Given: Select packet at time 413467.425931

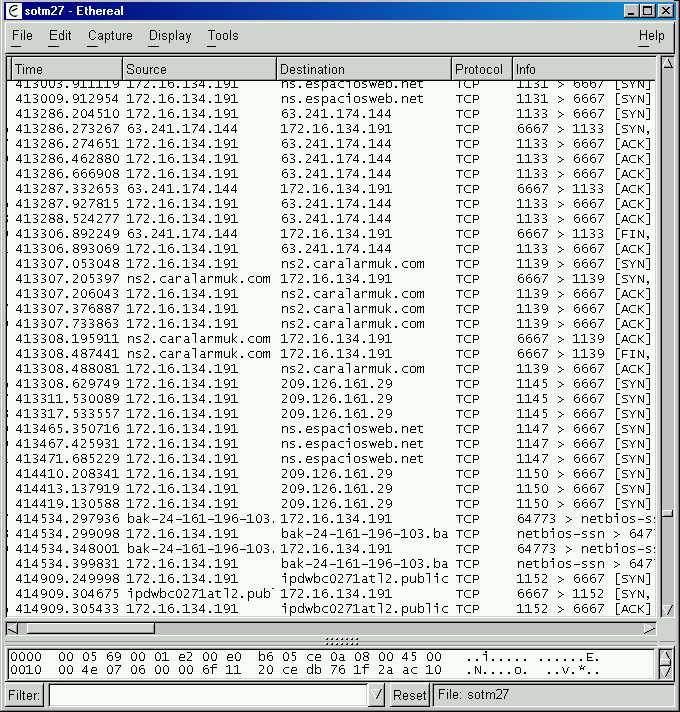Looking at the screenshot, I should tap(331, 443).
